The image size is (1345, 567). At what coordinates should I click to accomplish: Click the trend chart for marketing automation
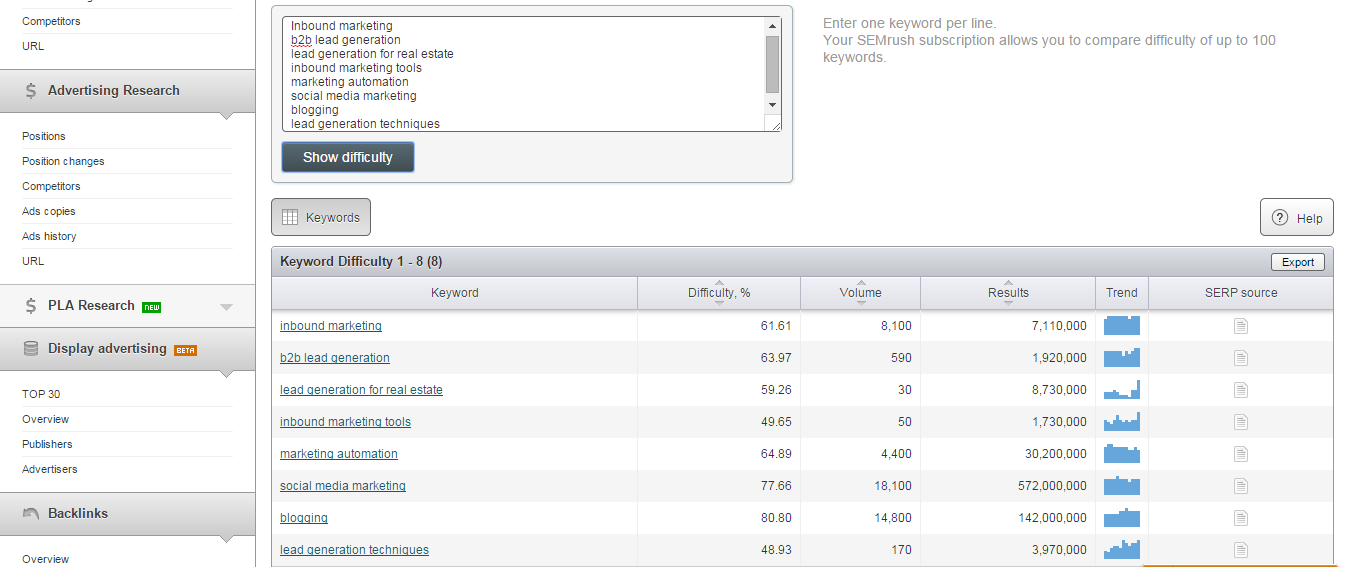pyautogui.click(x=1122, y=454)
